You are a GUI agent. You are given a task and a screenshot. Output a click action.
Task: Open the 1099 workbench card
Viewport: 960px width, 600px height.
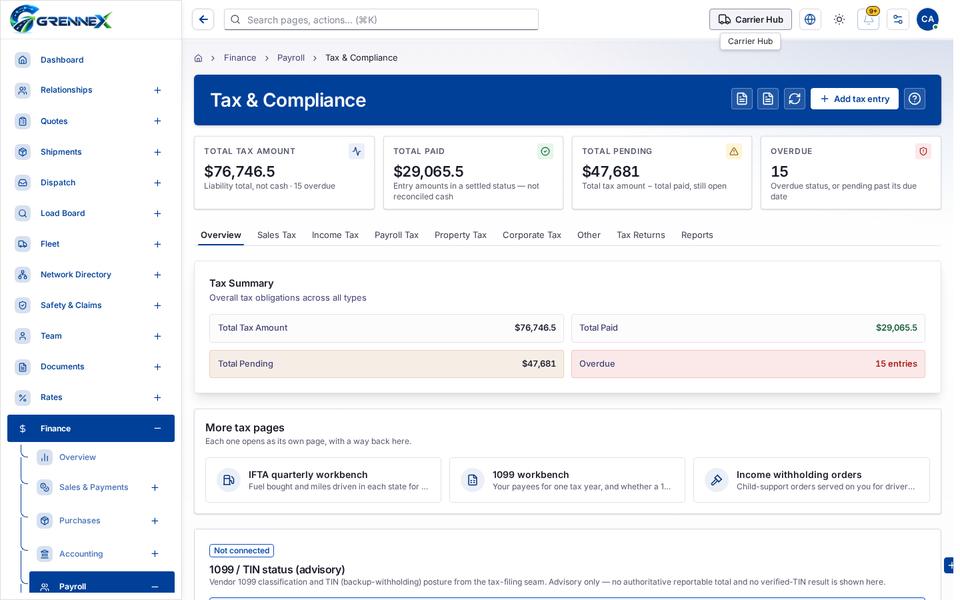[x=567, y=480]
